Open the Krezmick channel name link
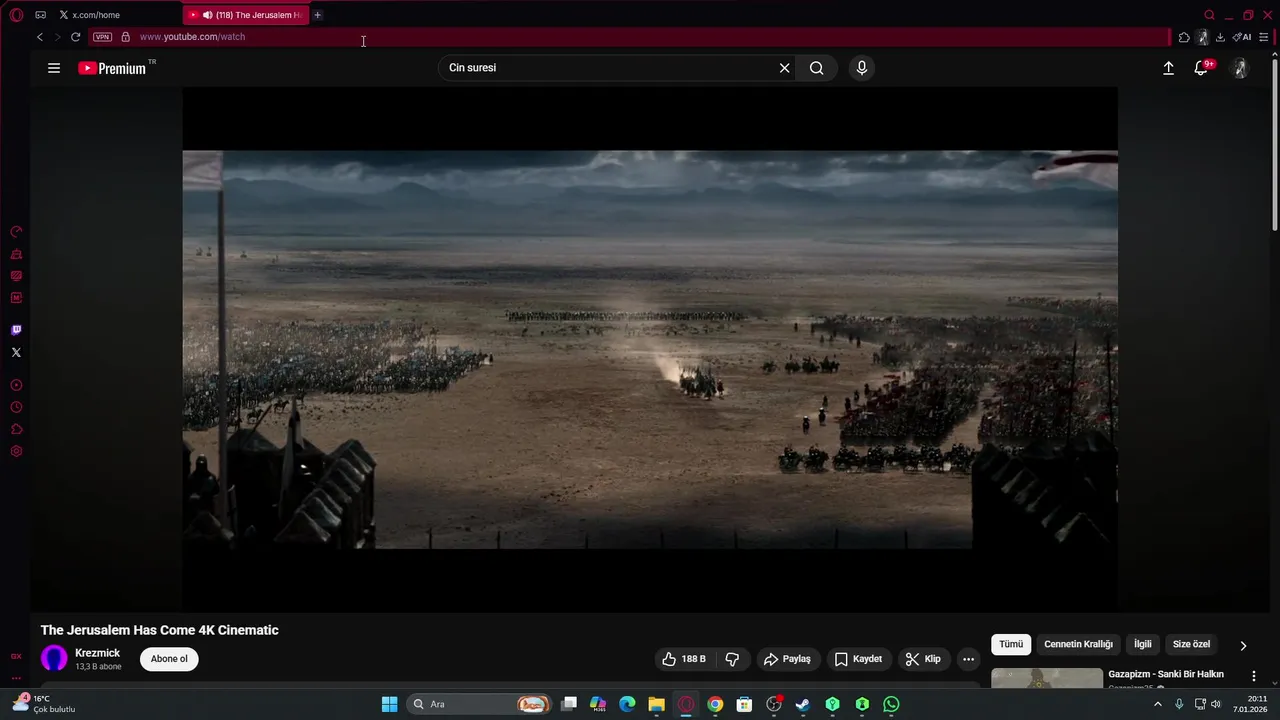This screenshot has width=1280, height=720. point(97,653)
